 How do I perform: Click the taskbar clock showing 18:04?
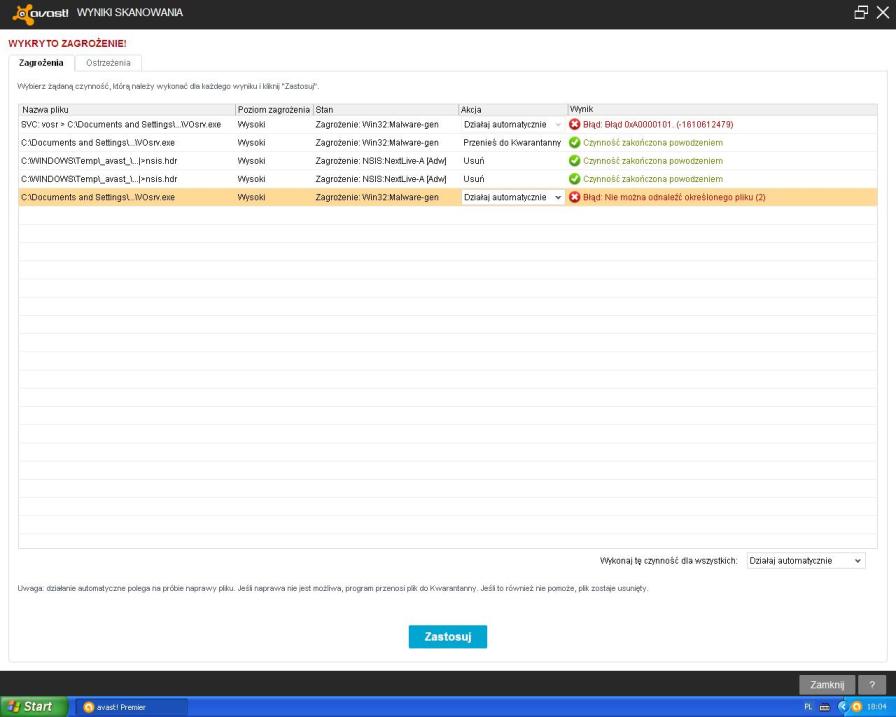click(x=877, y=707)
